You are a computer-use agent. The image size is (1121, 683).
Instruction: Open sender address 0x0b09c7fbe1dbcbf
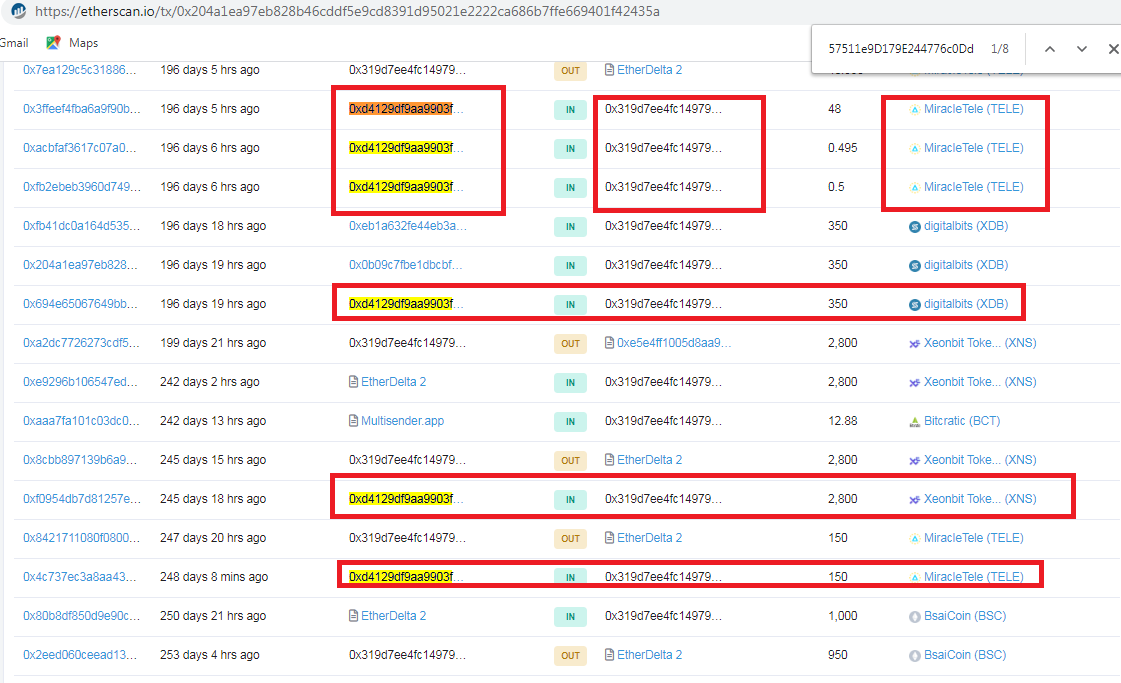pos(405,265)
